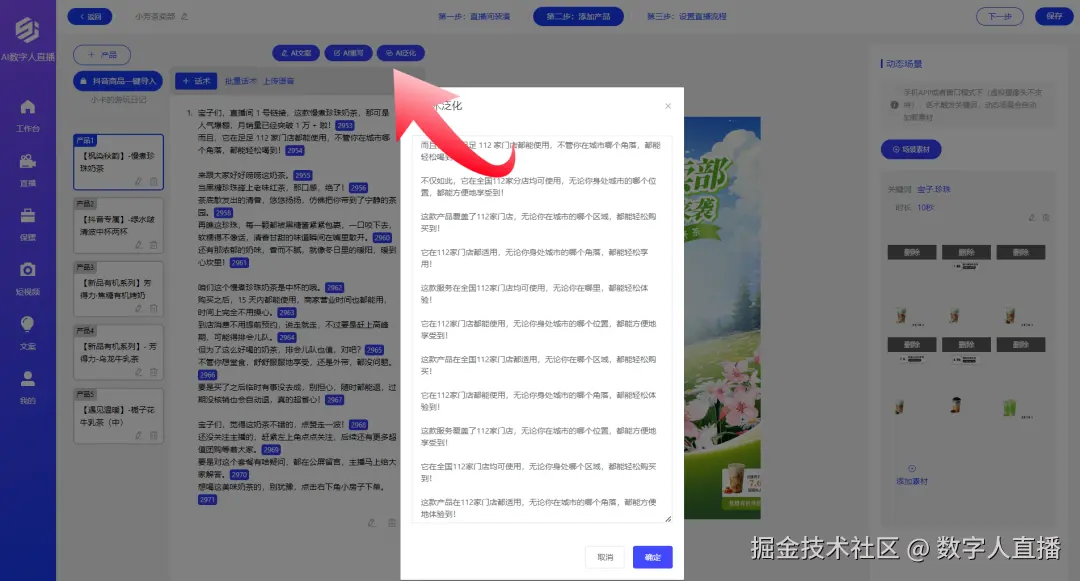Click the plus icon above 添加素材

point(912,469)
